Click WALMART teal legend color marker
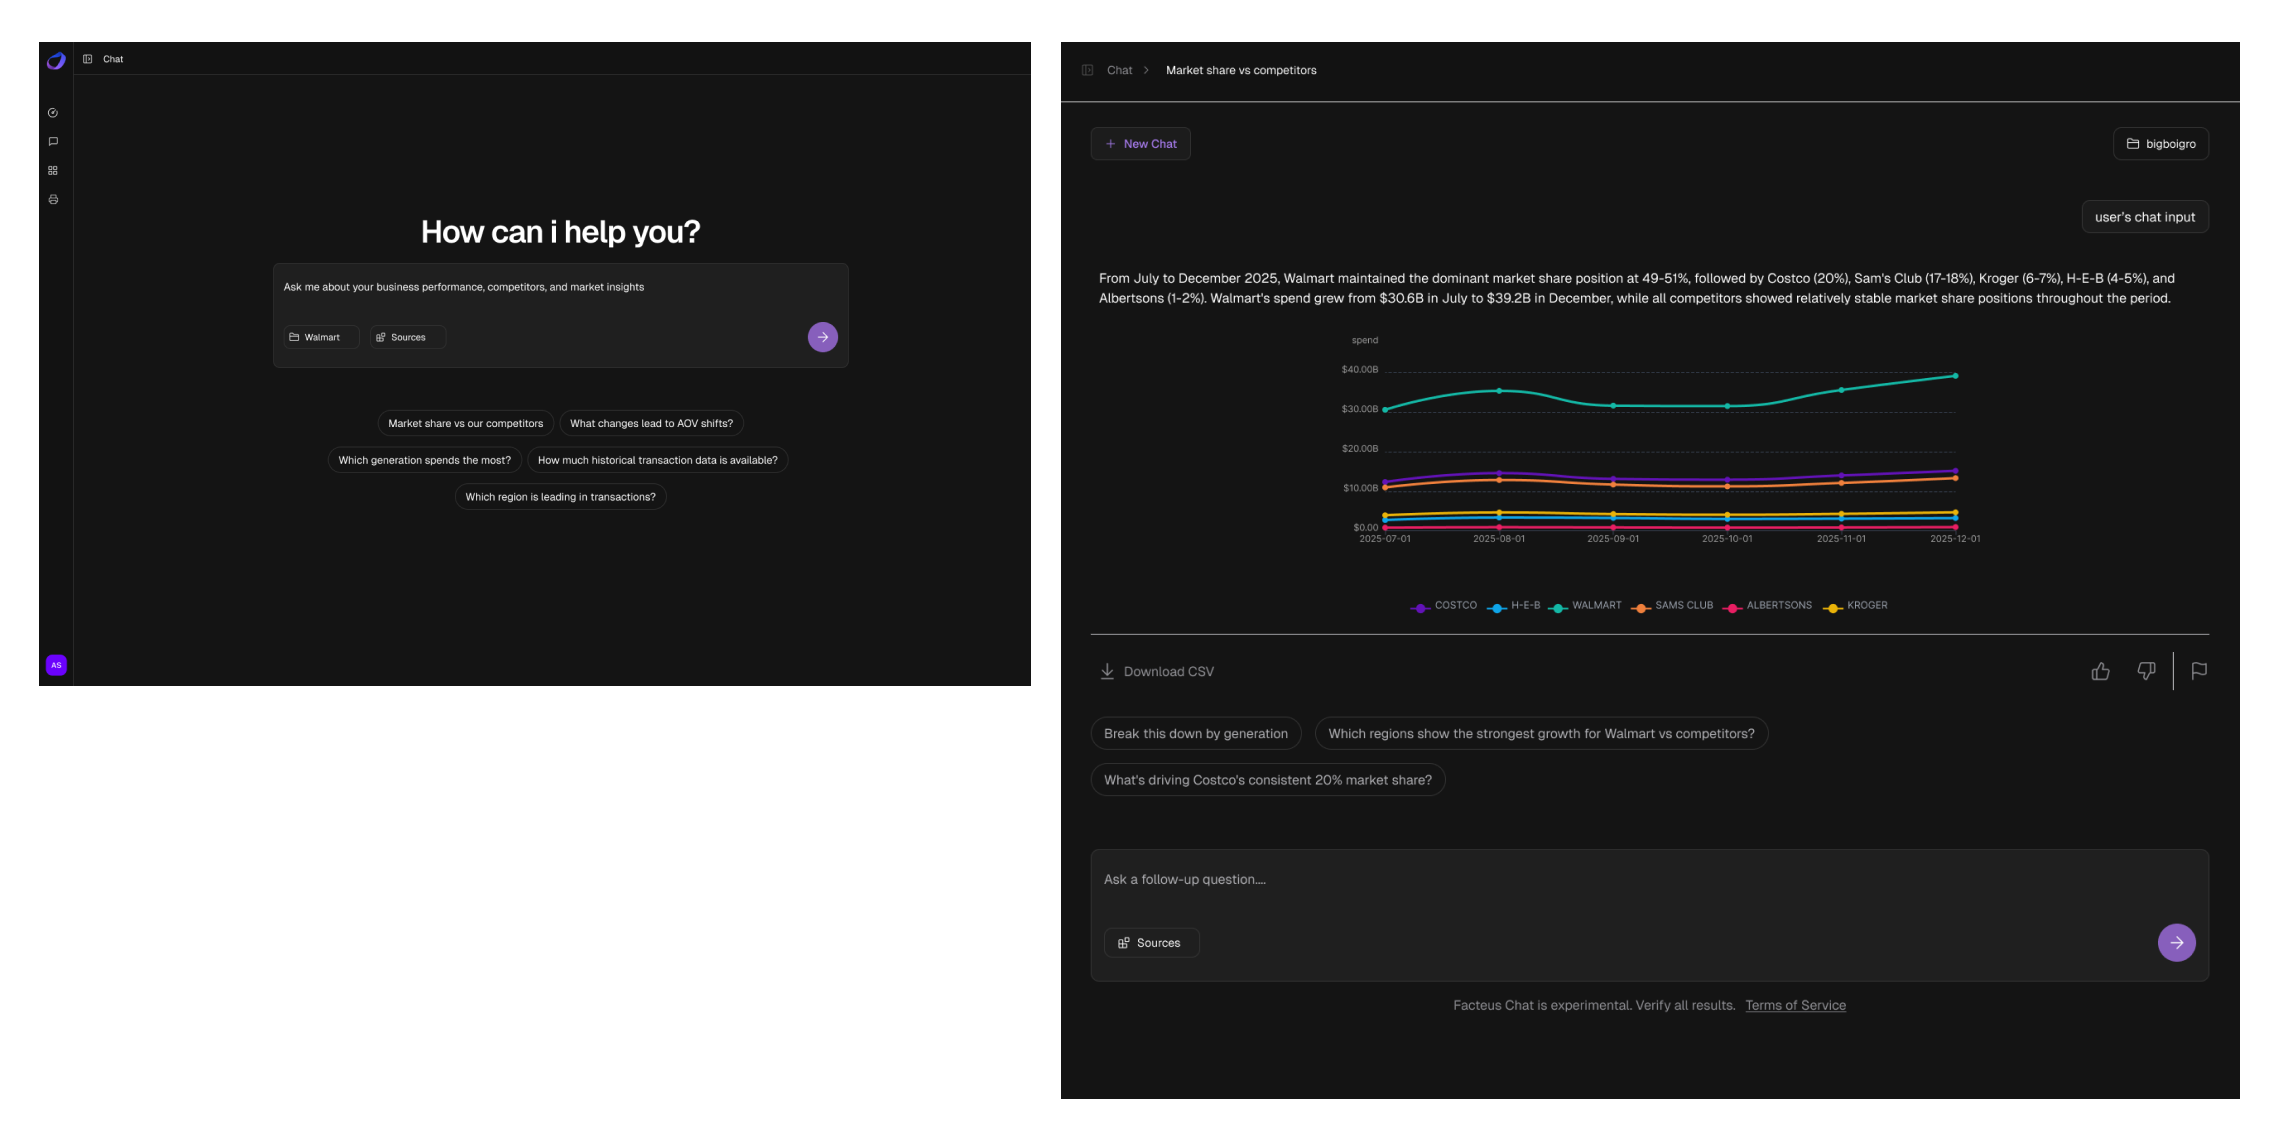This screenshot has width=2280, height=1141. pyautogui.click(x=1558, y=608)
